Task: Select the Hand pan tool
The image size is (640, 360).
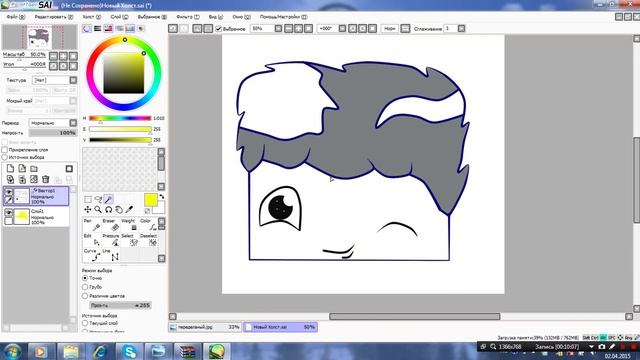Action: pos(119,209)
